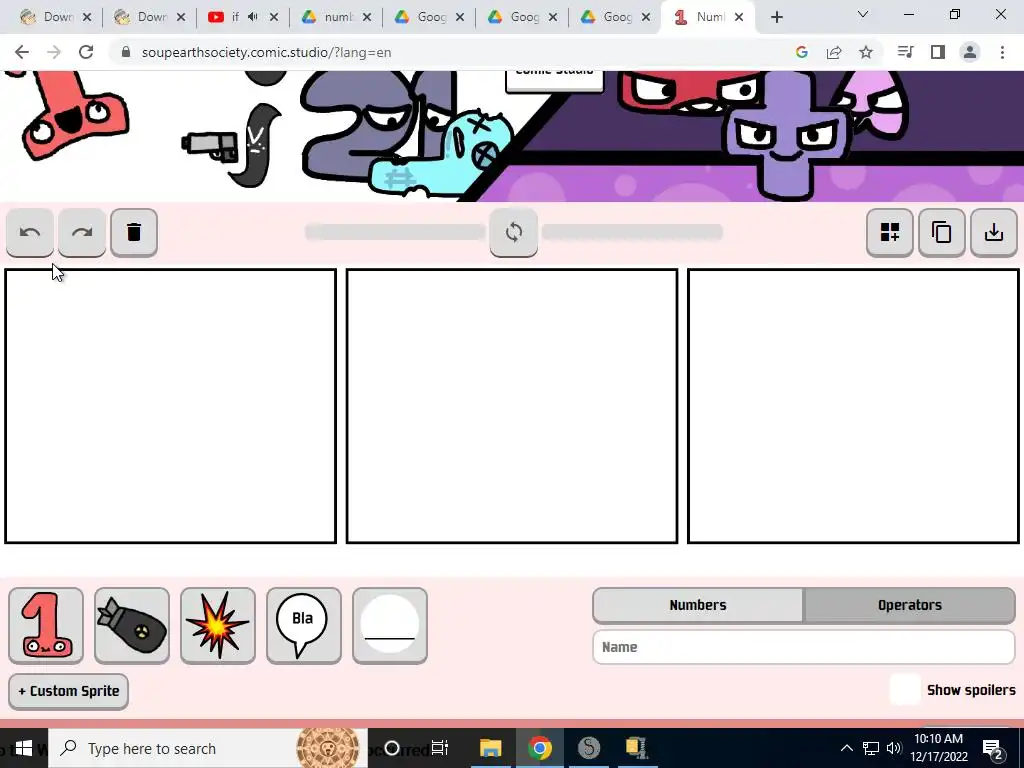Select the blank white circle sprite
The width and height of the screenshot is (1024, 768).
[390, 626]
